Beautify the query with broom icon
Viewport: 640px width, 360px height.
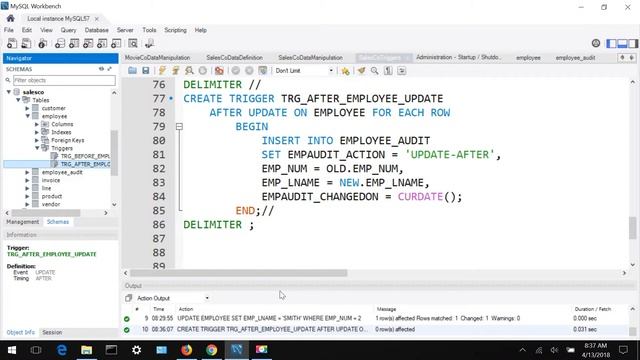coord(362,71)
